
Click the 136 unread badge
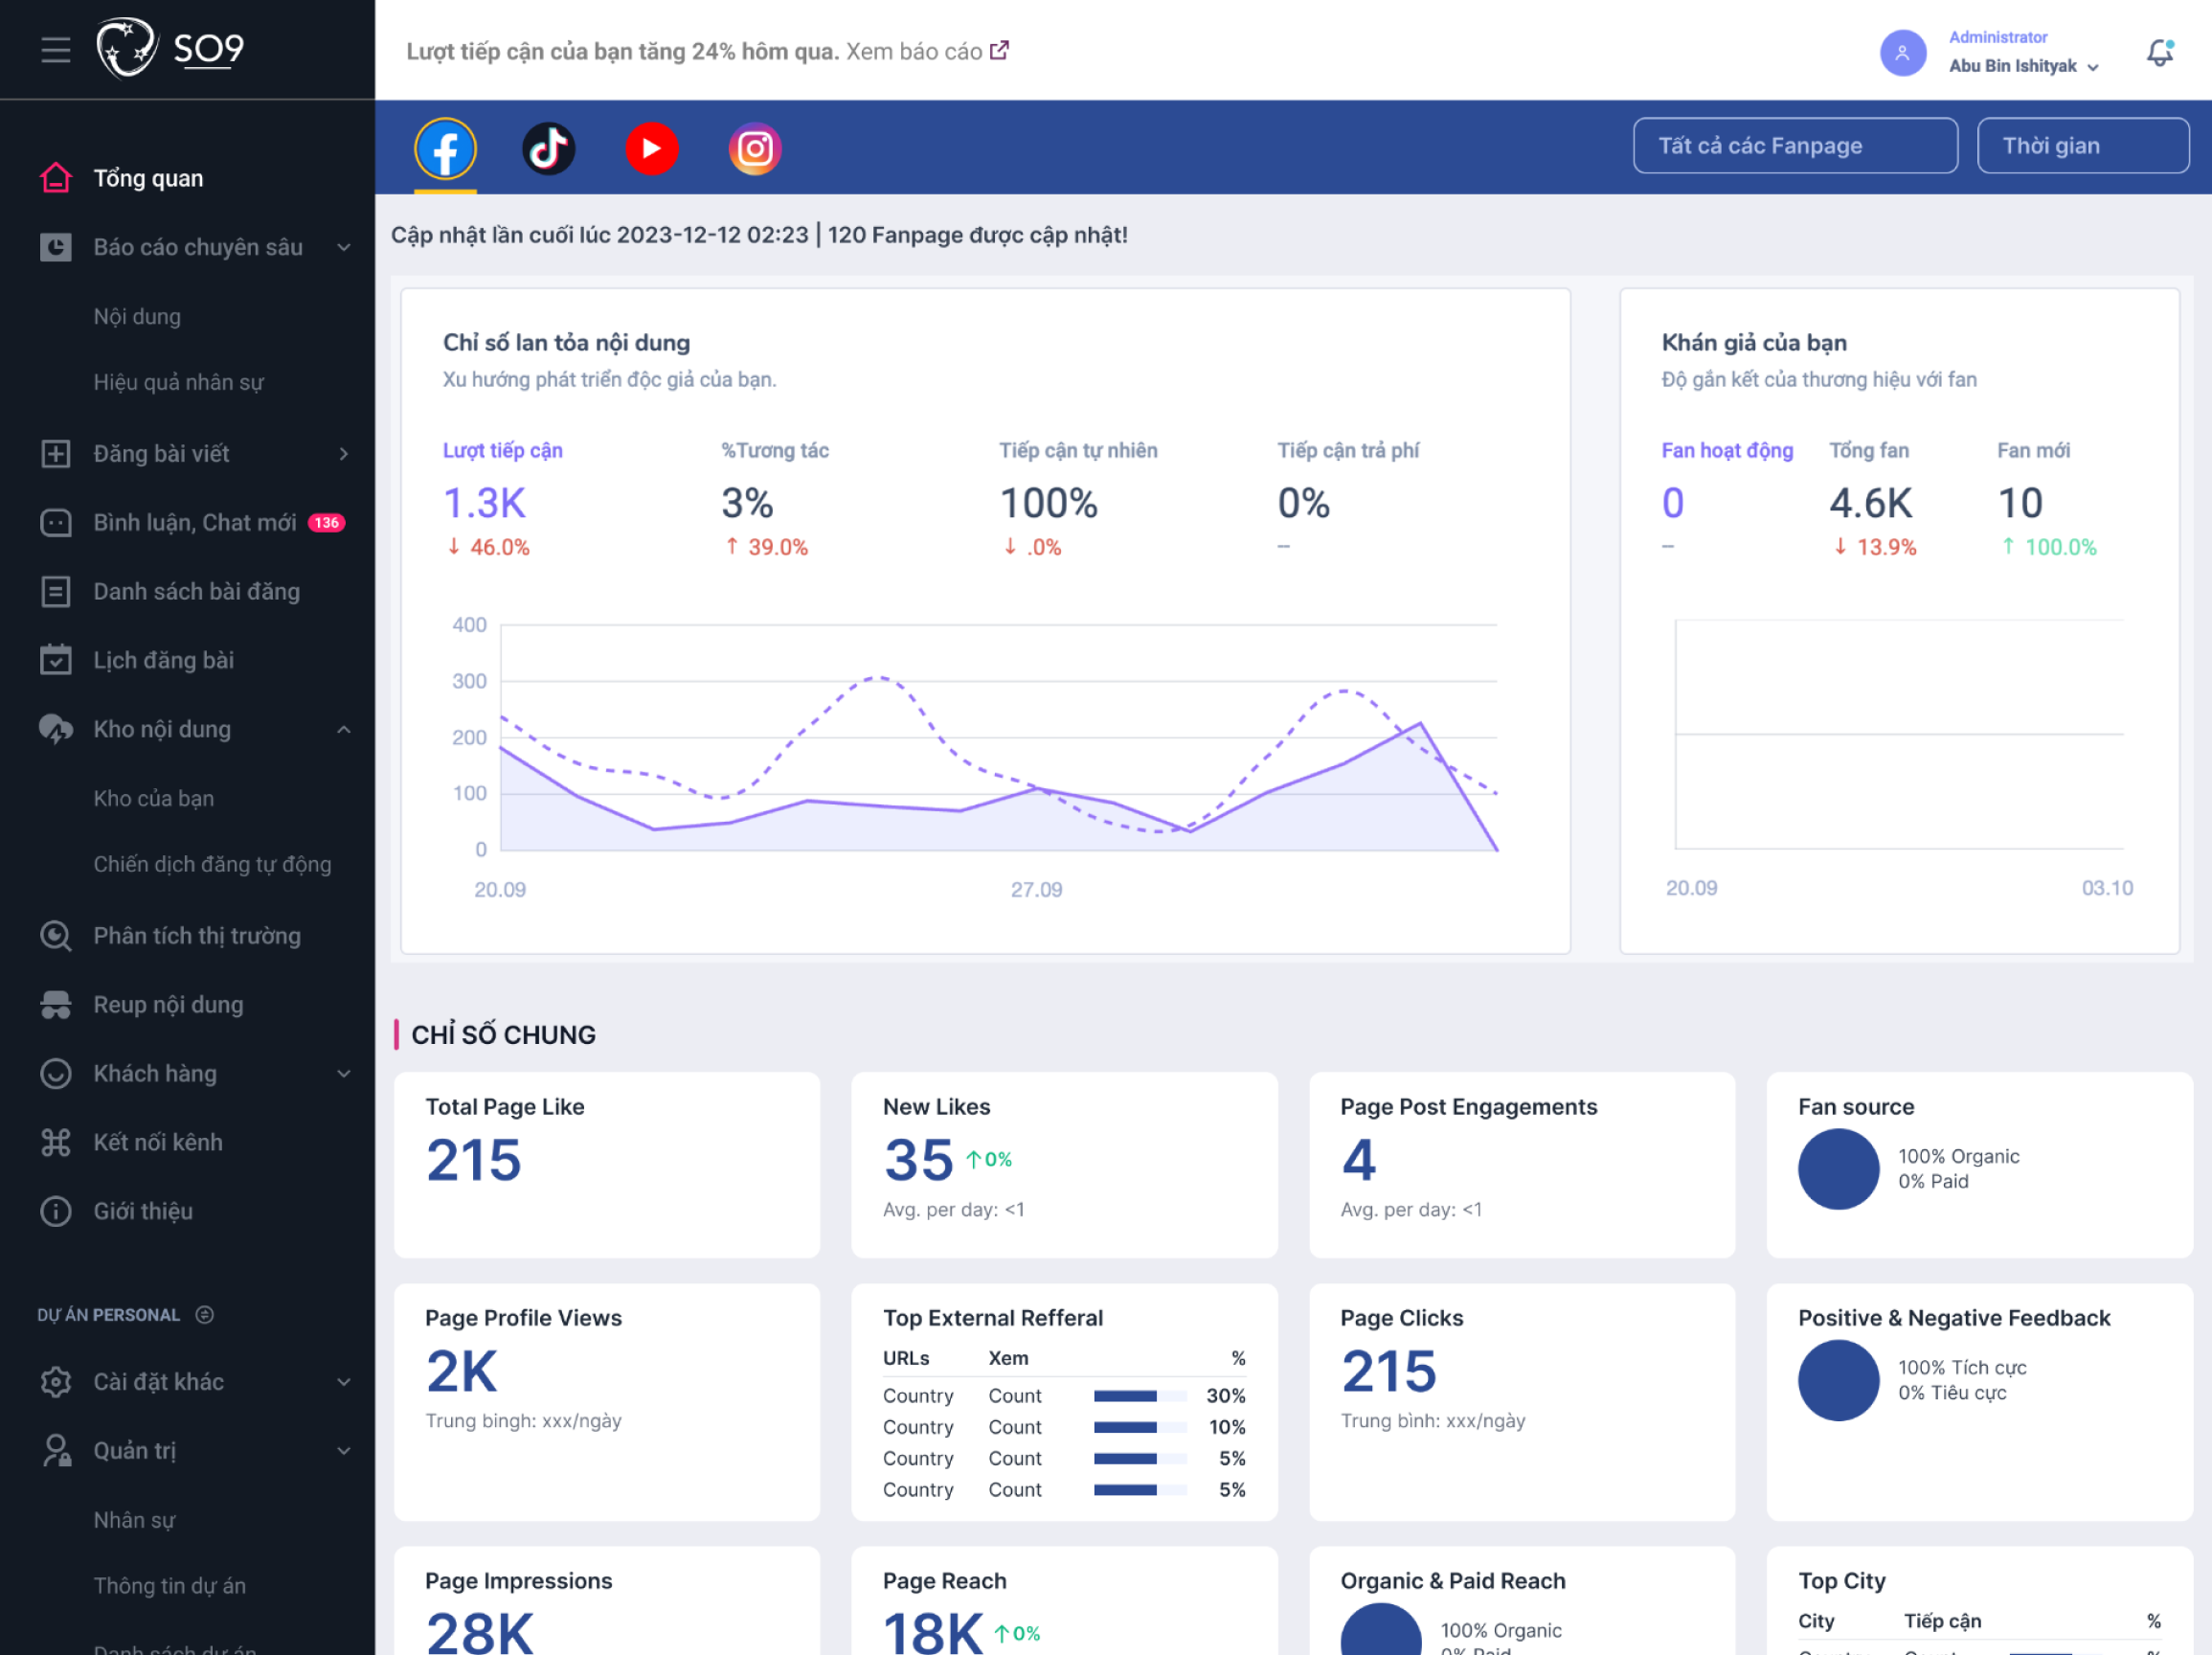327,523
